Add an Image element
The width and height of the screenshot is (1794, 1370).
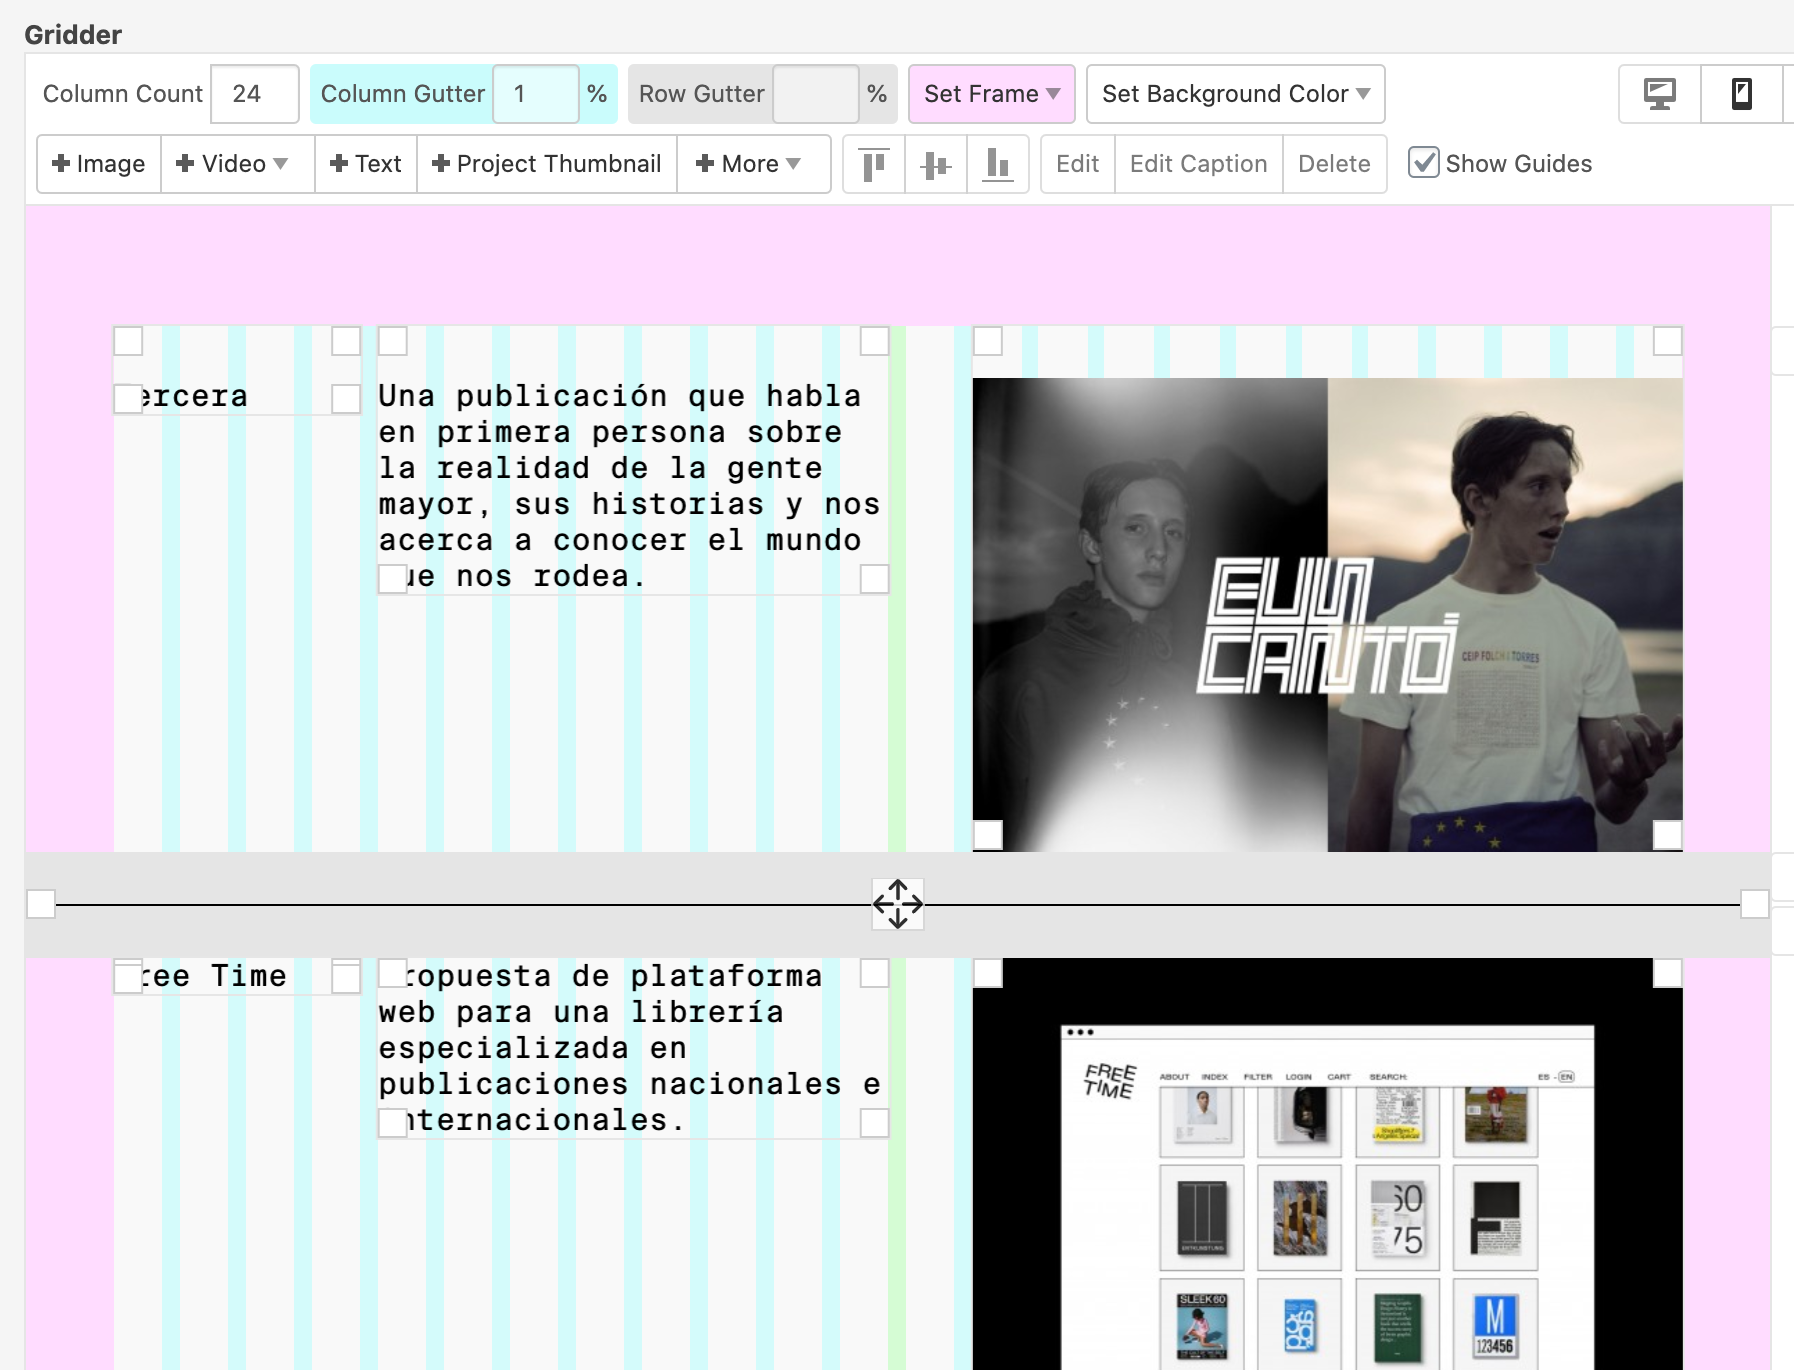coord(97,164)
